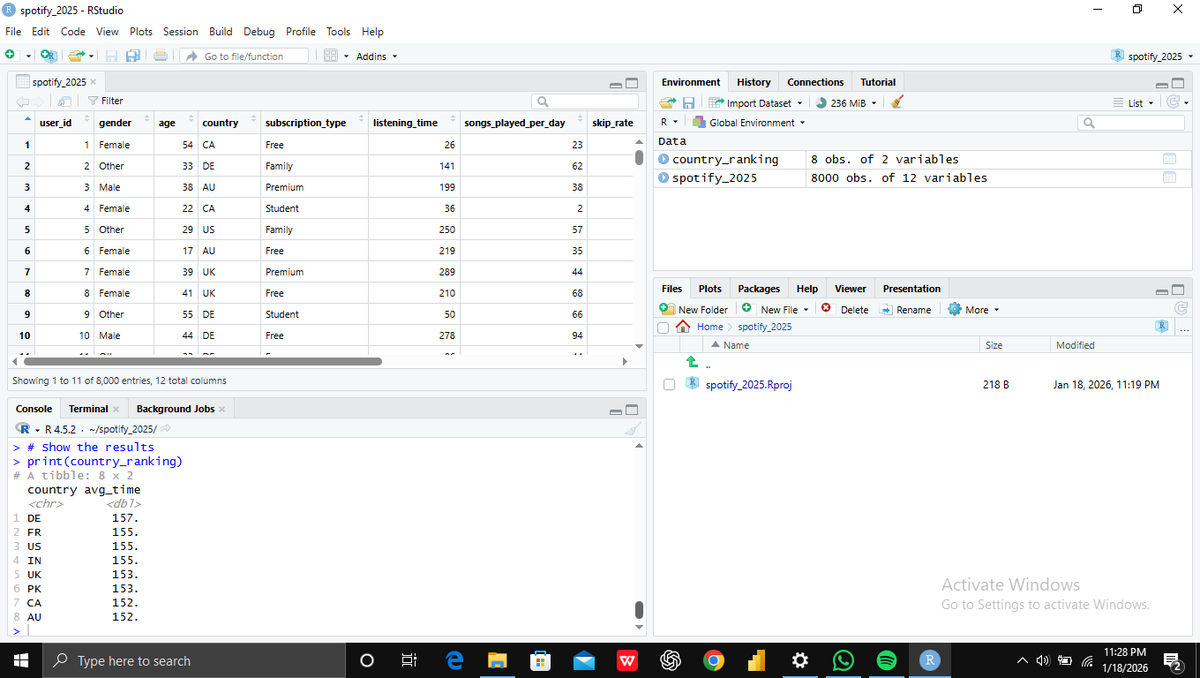Click Save workspace disk icon in Environment pane
Viewport: 1200px width, 678px height.
(x=689, y=103)
